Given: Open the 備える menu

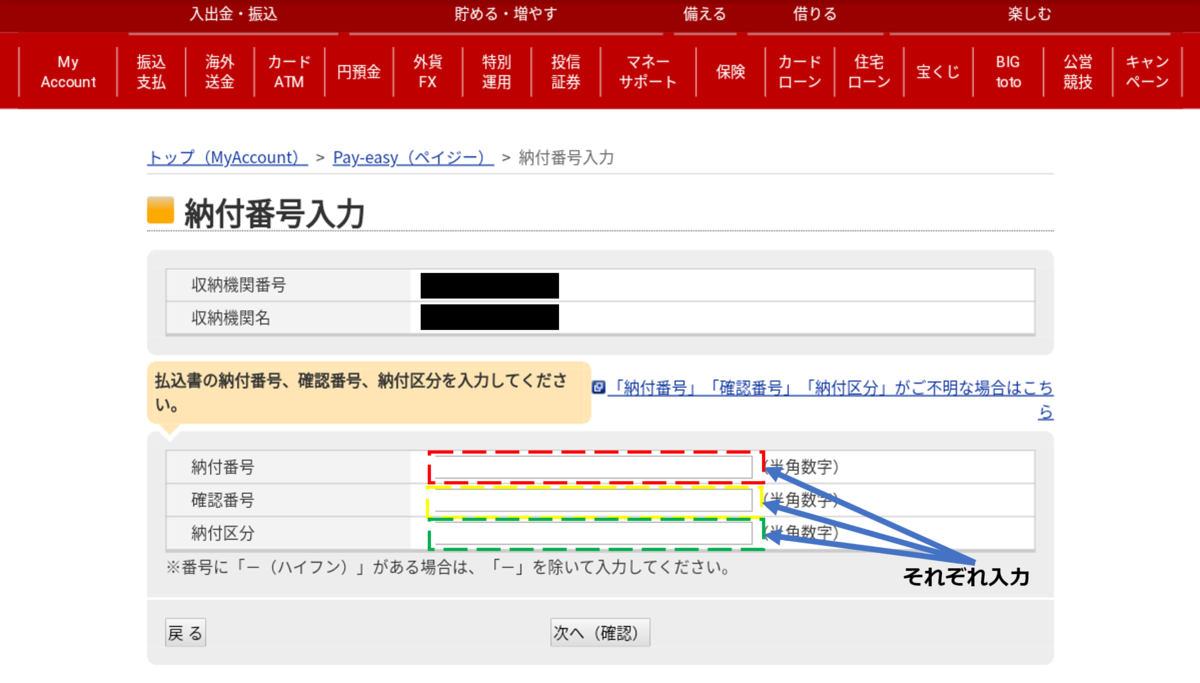Looking at the screenshot, I should (705, 14).
